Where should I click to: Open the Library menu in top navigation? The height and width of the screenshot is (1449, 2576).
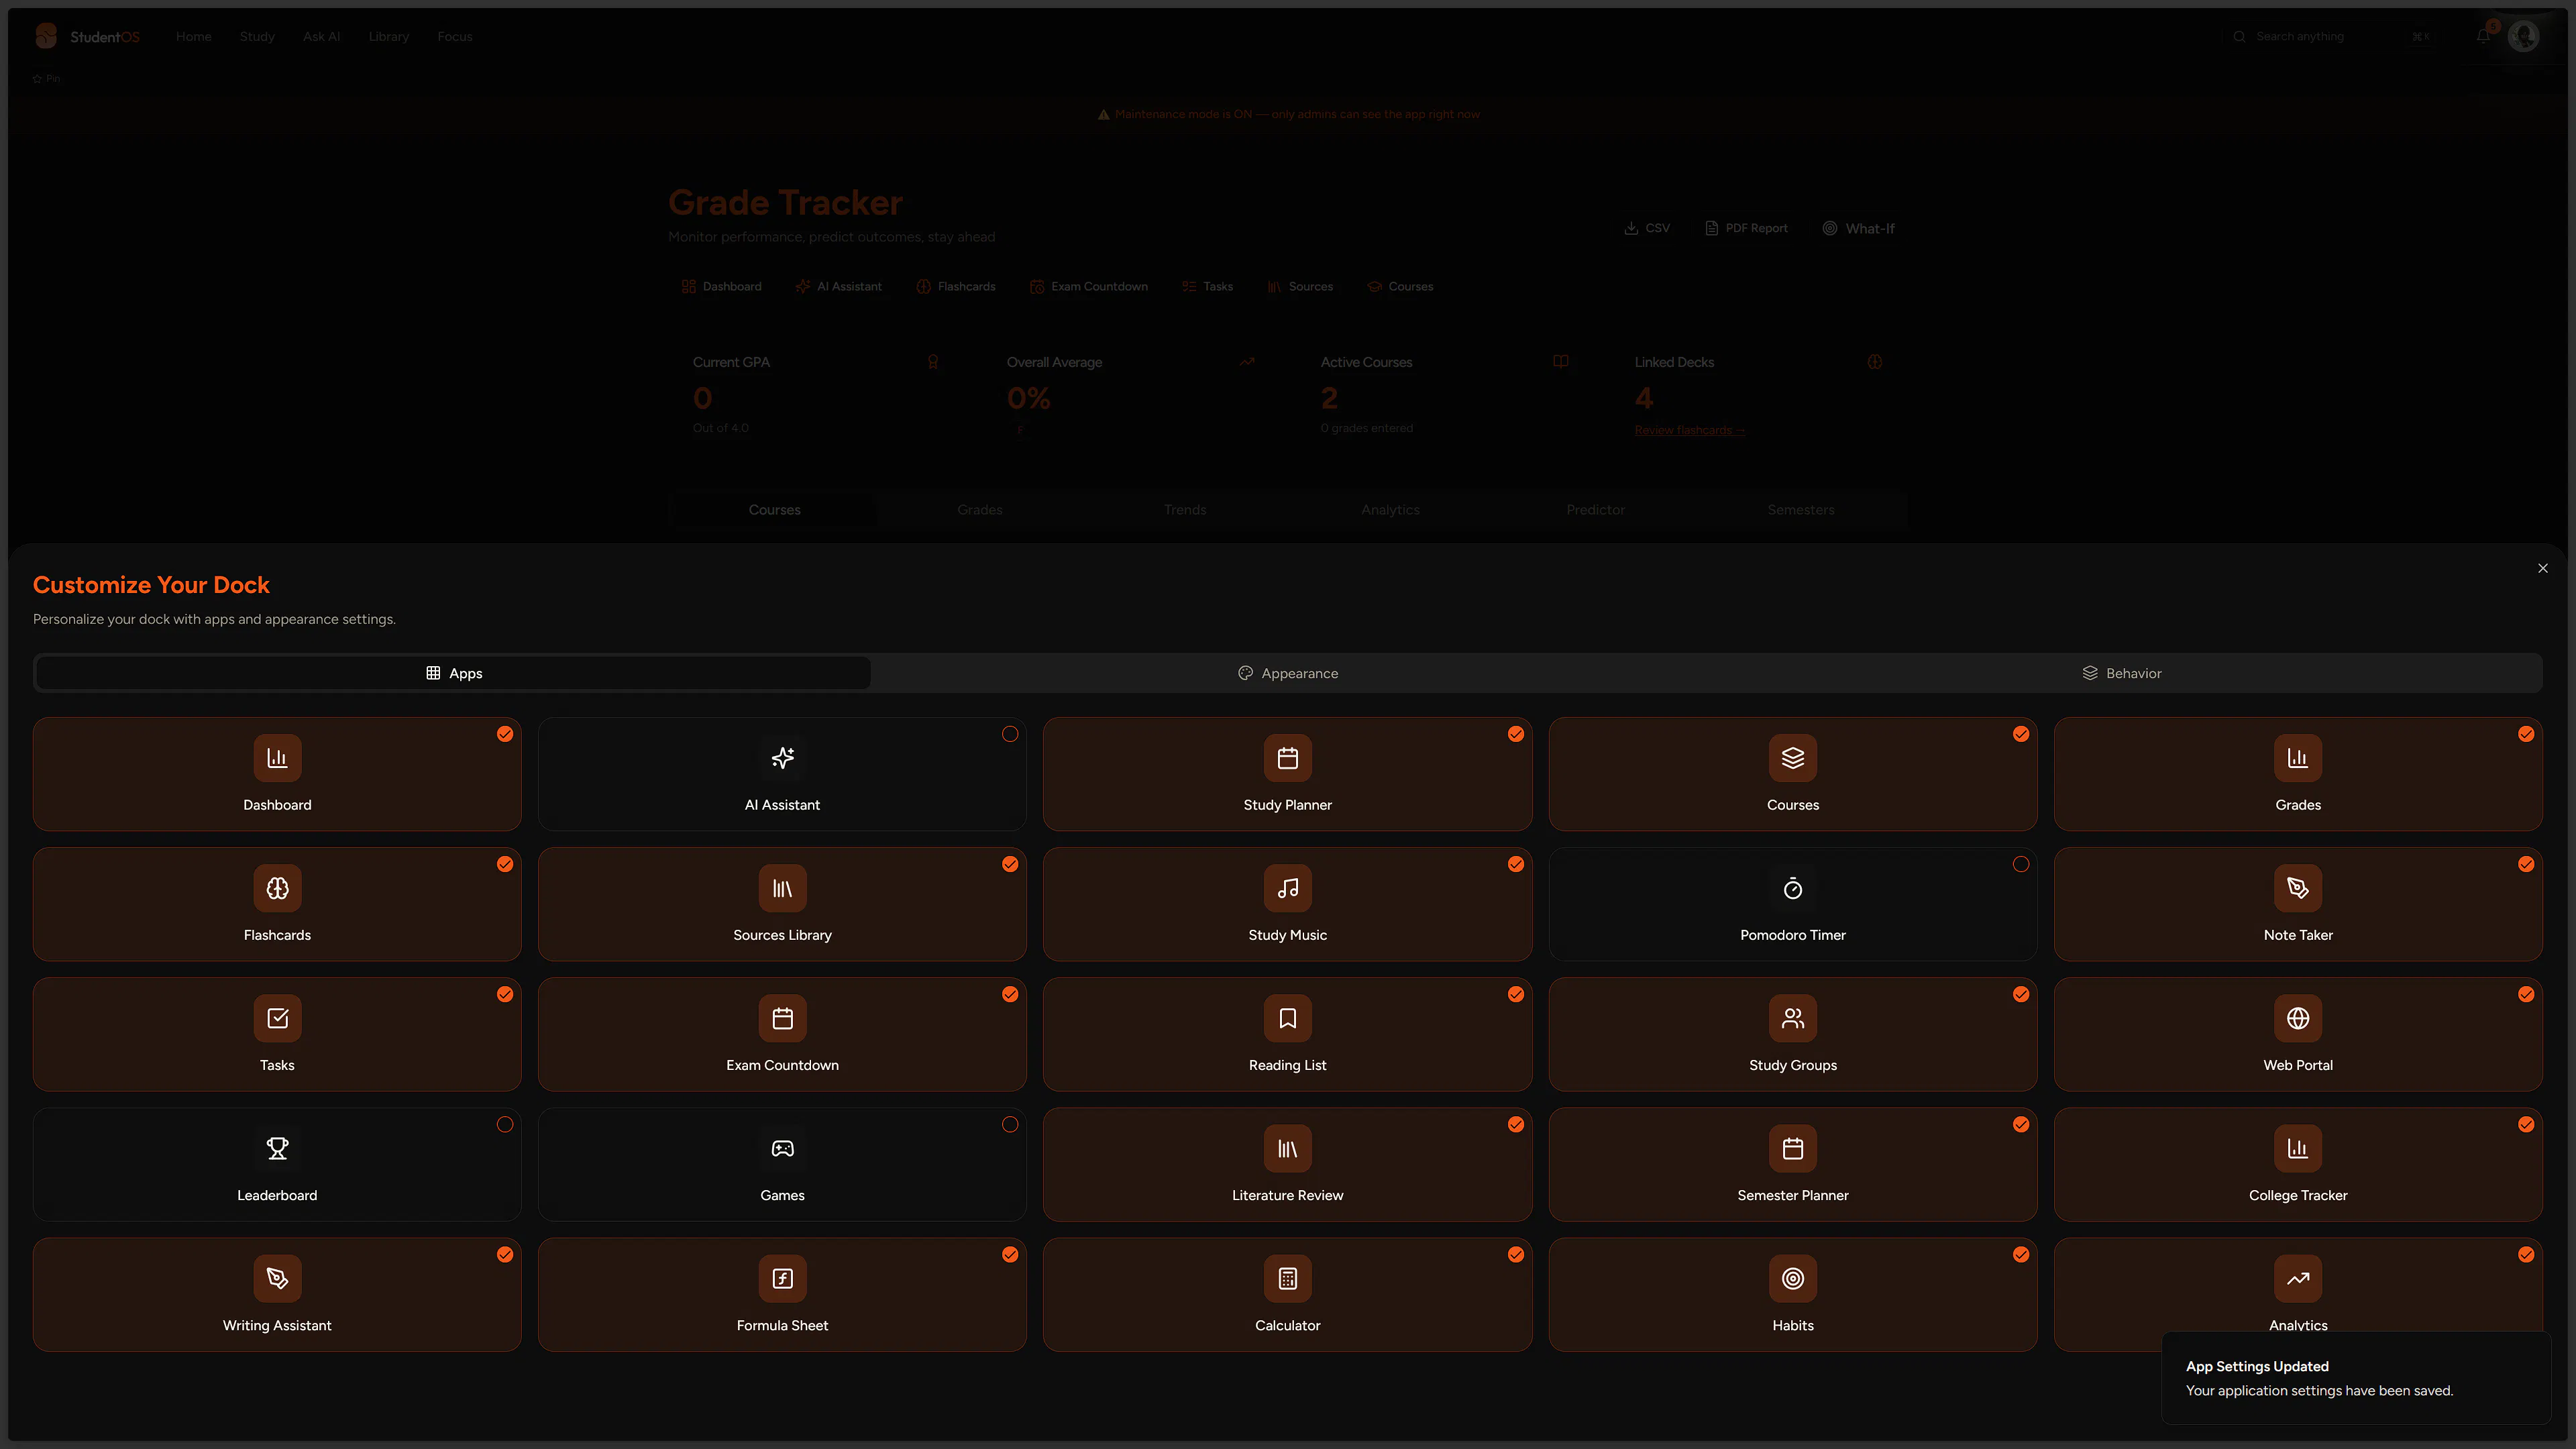click(388, 36)
